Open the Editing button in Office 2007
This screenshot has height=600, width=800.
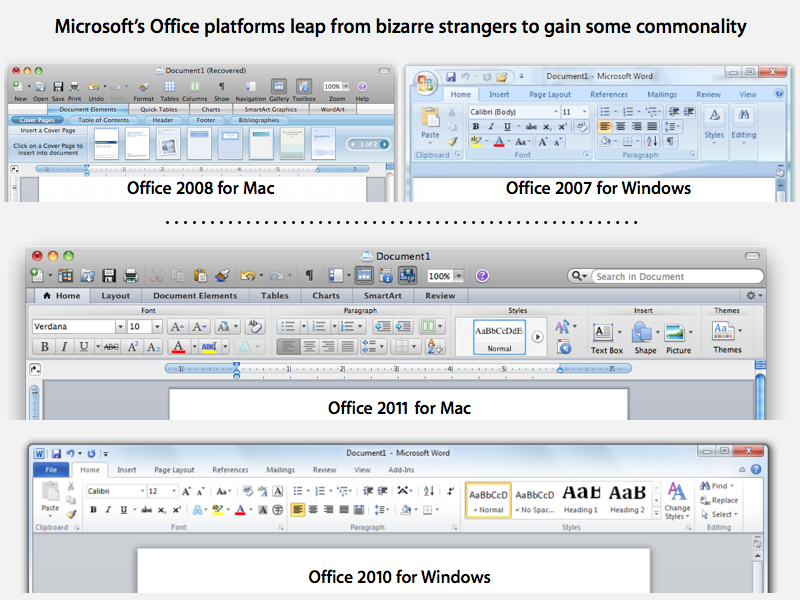tap(743, 124)
